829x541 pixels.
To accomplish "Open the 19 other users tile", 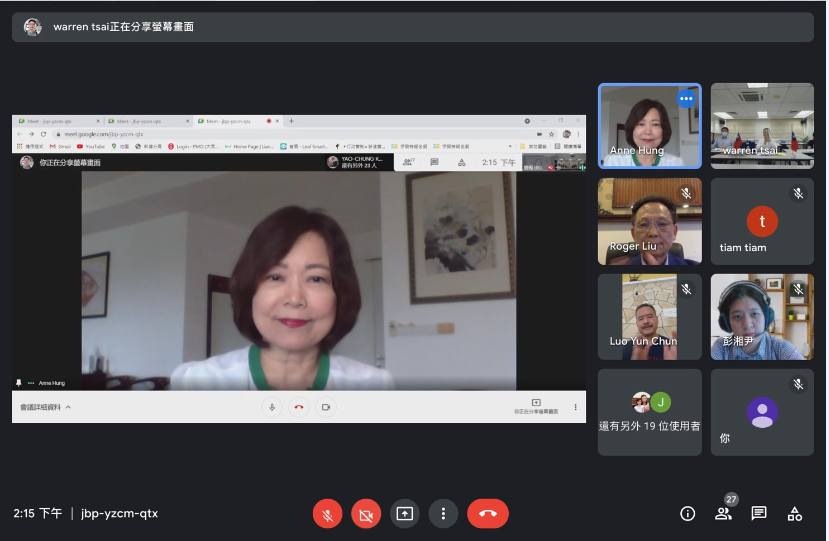I will click(x=649, y=412).
